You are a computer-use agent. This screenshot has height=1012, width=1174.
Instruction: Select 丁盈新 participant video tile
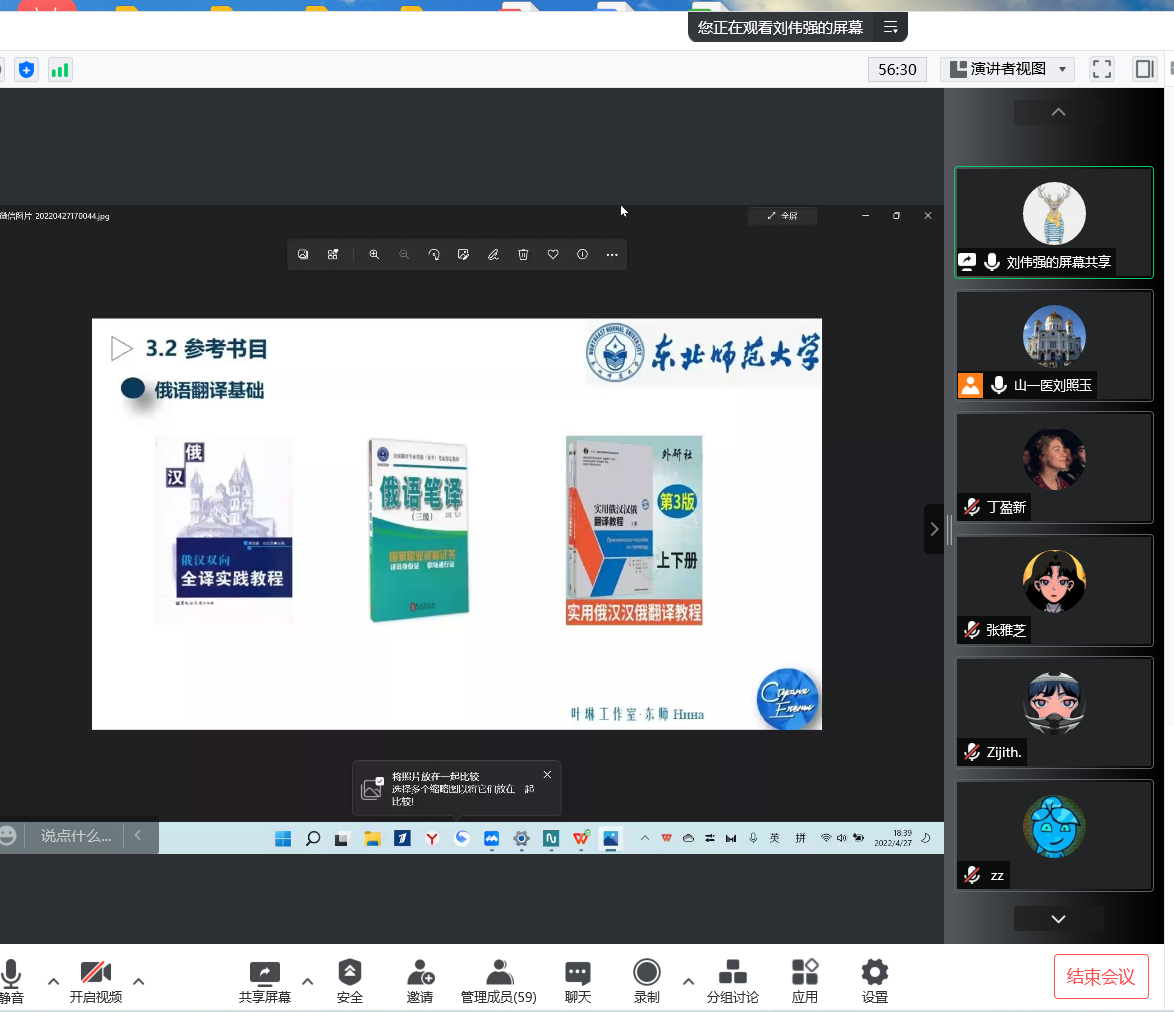(x=1054, y=466)
